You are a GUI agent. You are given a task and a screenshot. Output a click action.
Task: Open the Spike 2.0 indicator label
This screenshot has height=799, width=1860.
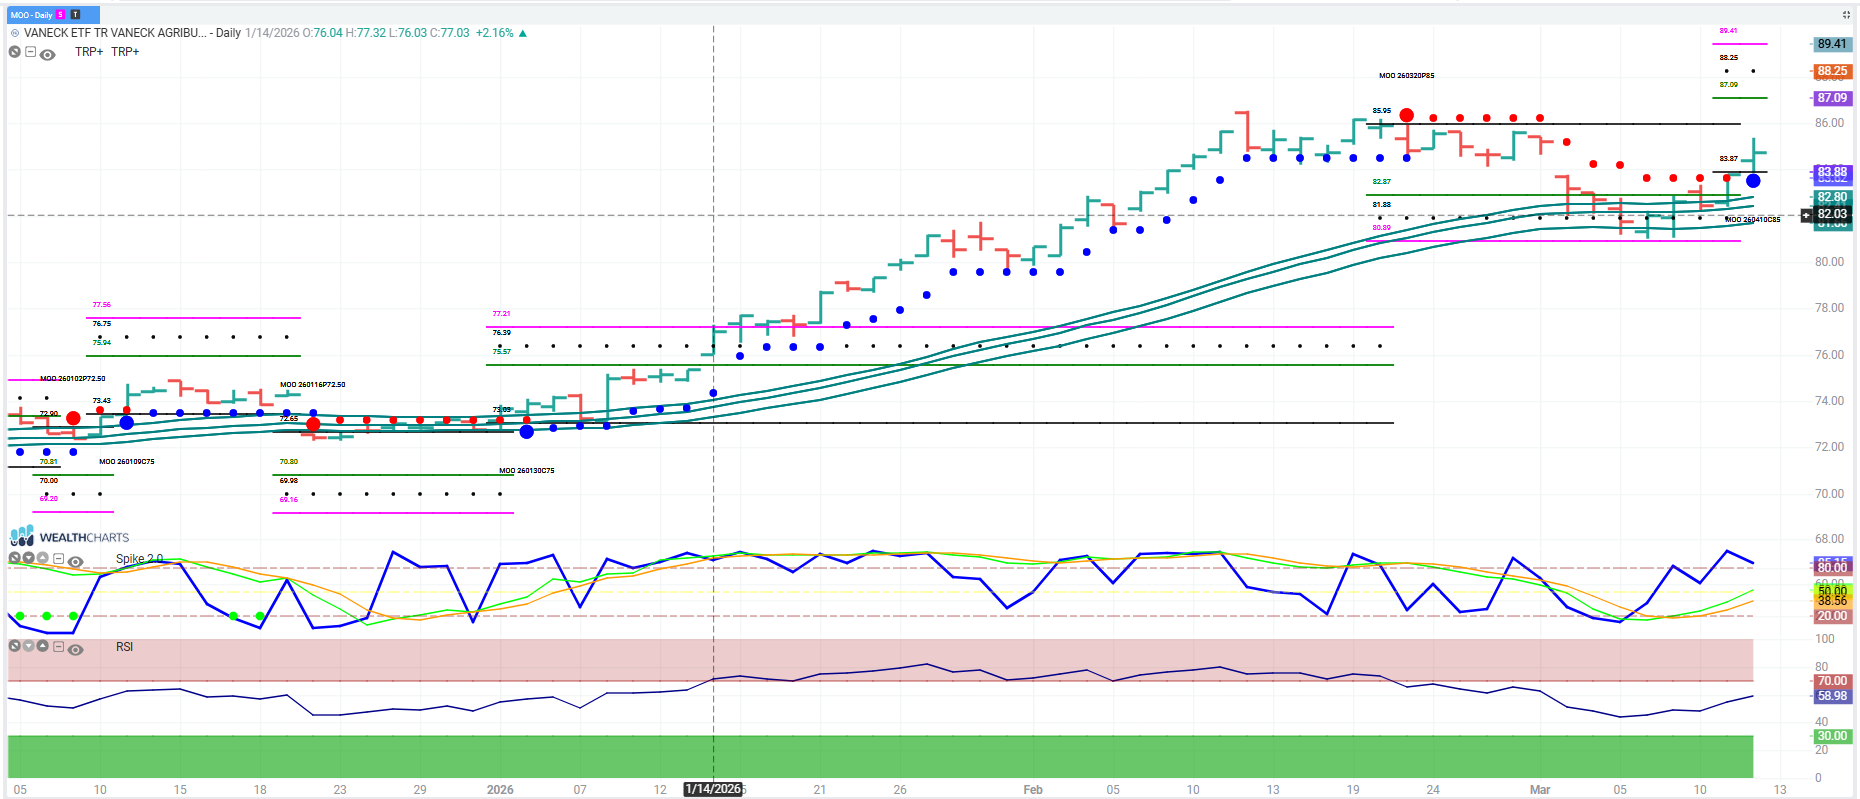pos(139,559)
